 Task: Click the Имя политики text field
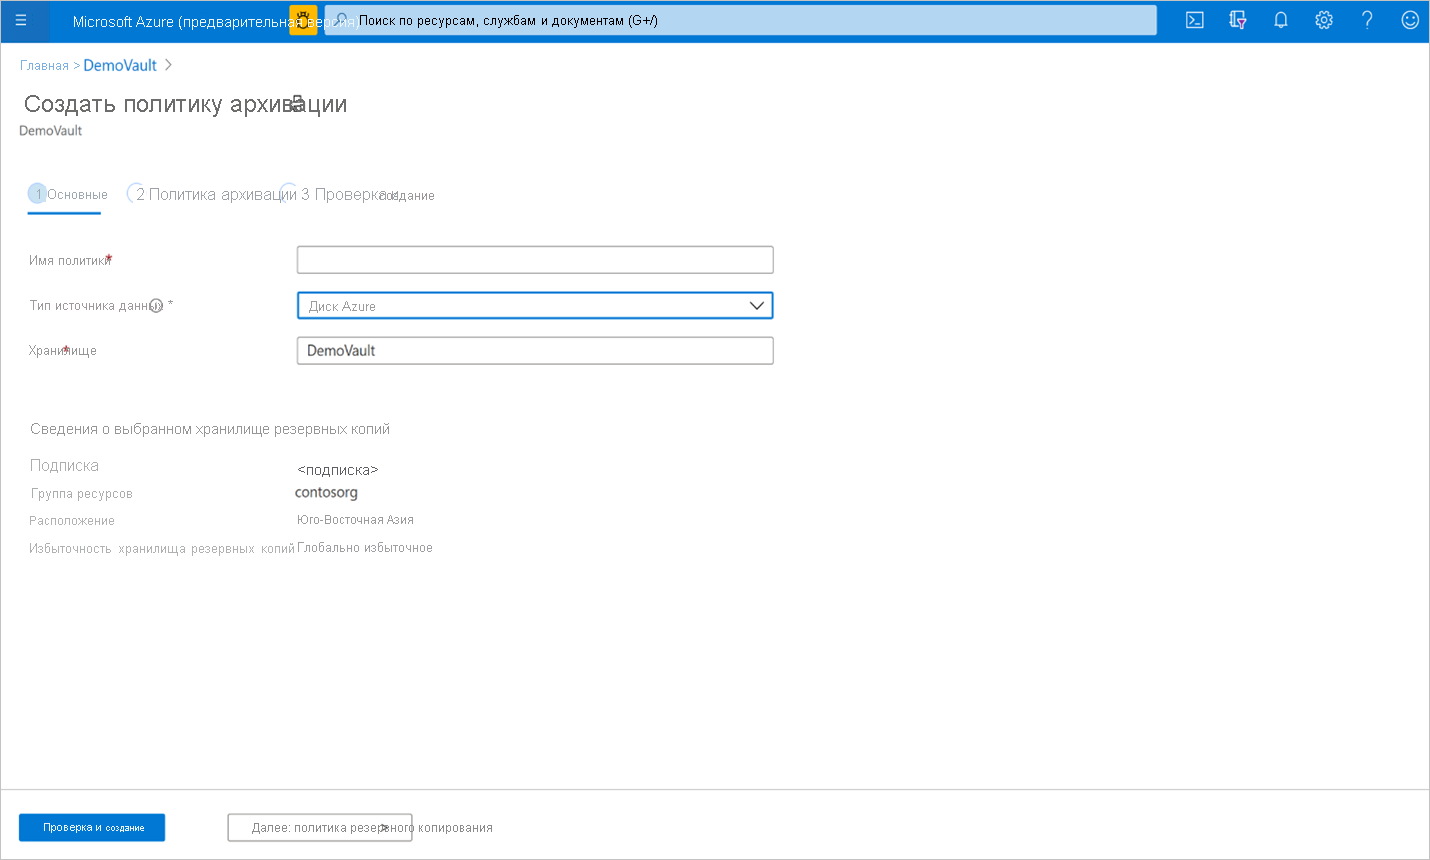tap(535, 260)
